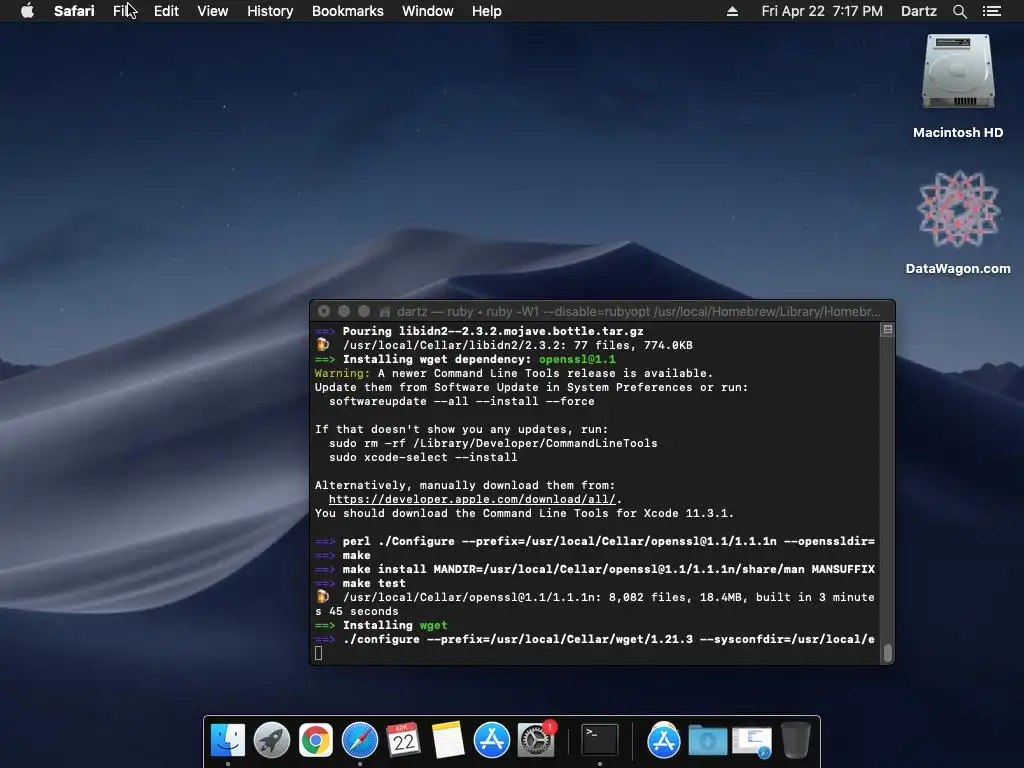Click the green openssl@1.1 text
Screen dimensions: 1024x768
point(577,359)
